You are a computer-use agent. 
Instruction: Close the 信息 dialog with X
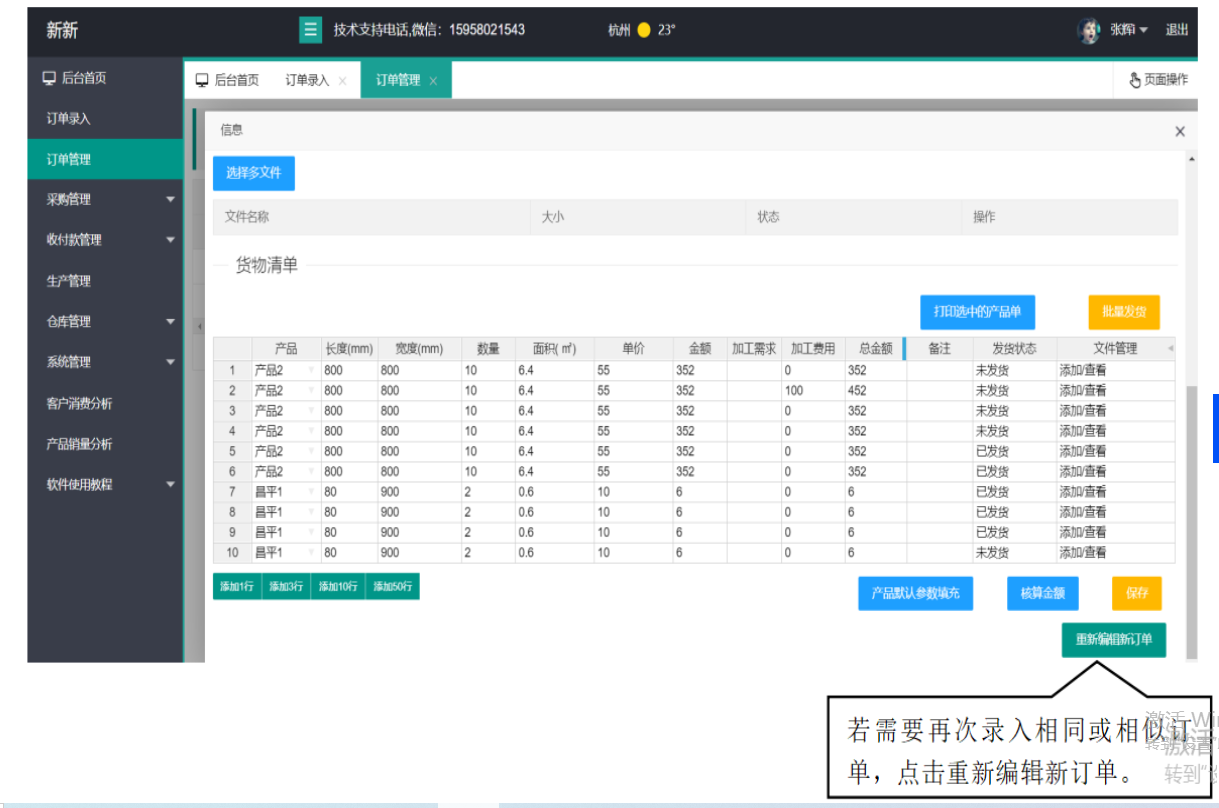[x=1180, y=131]
